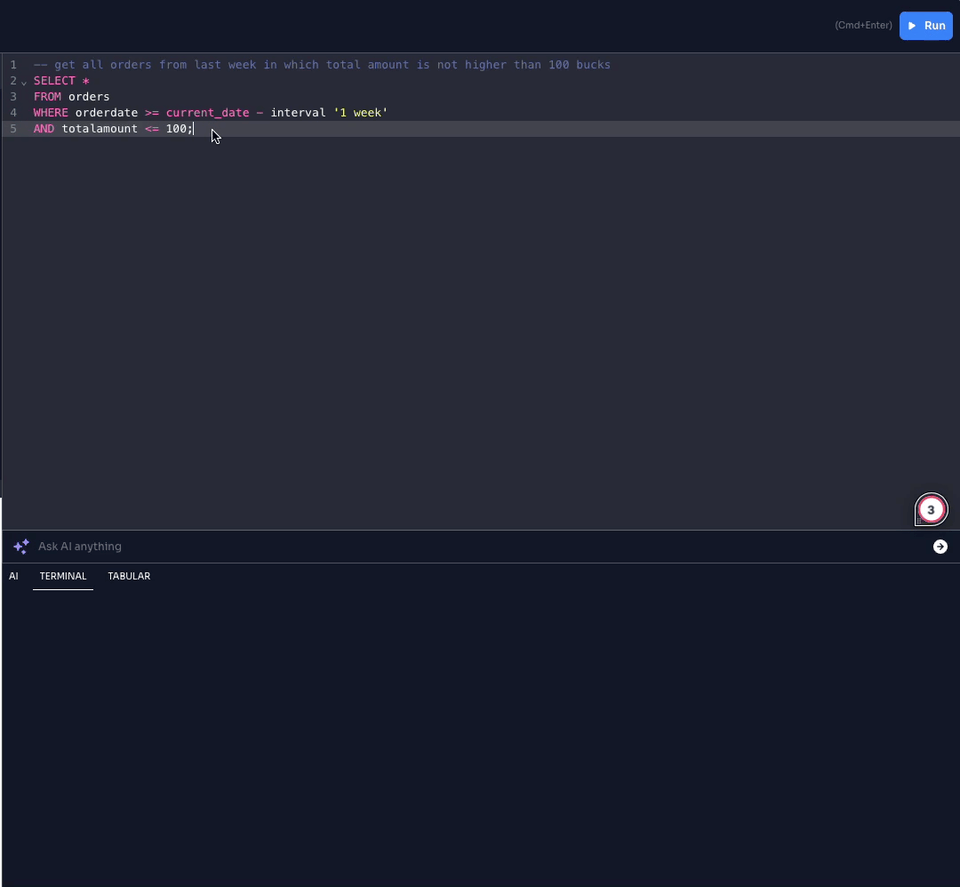This screenshot has width=960, height=887.
Task: Click the Run query button
Action: (925, 26)
